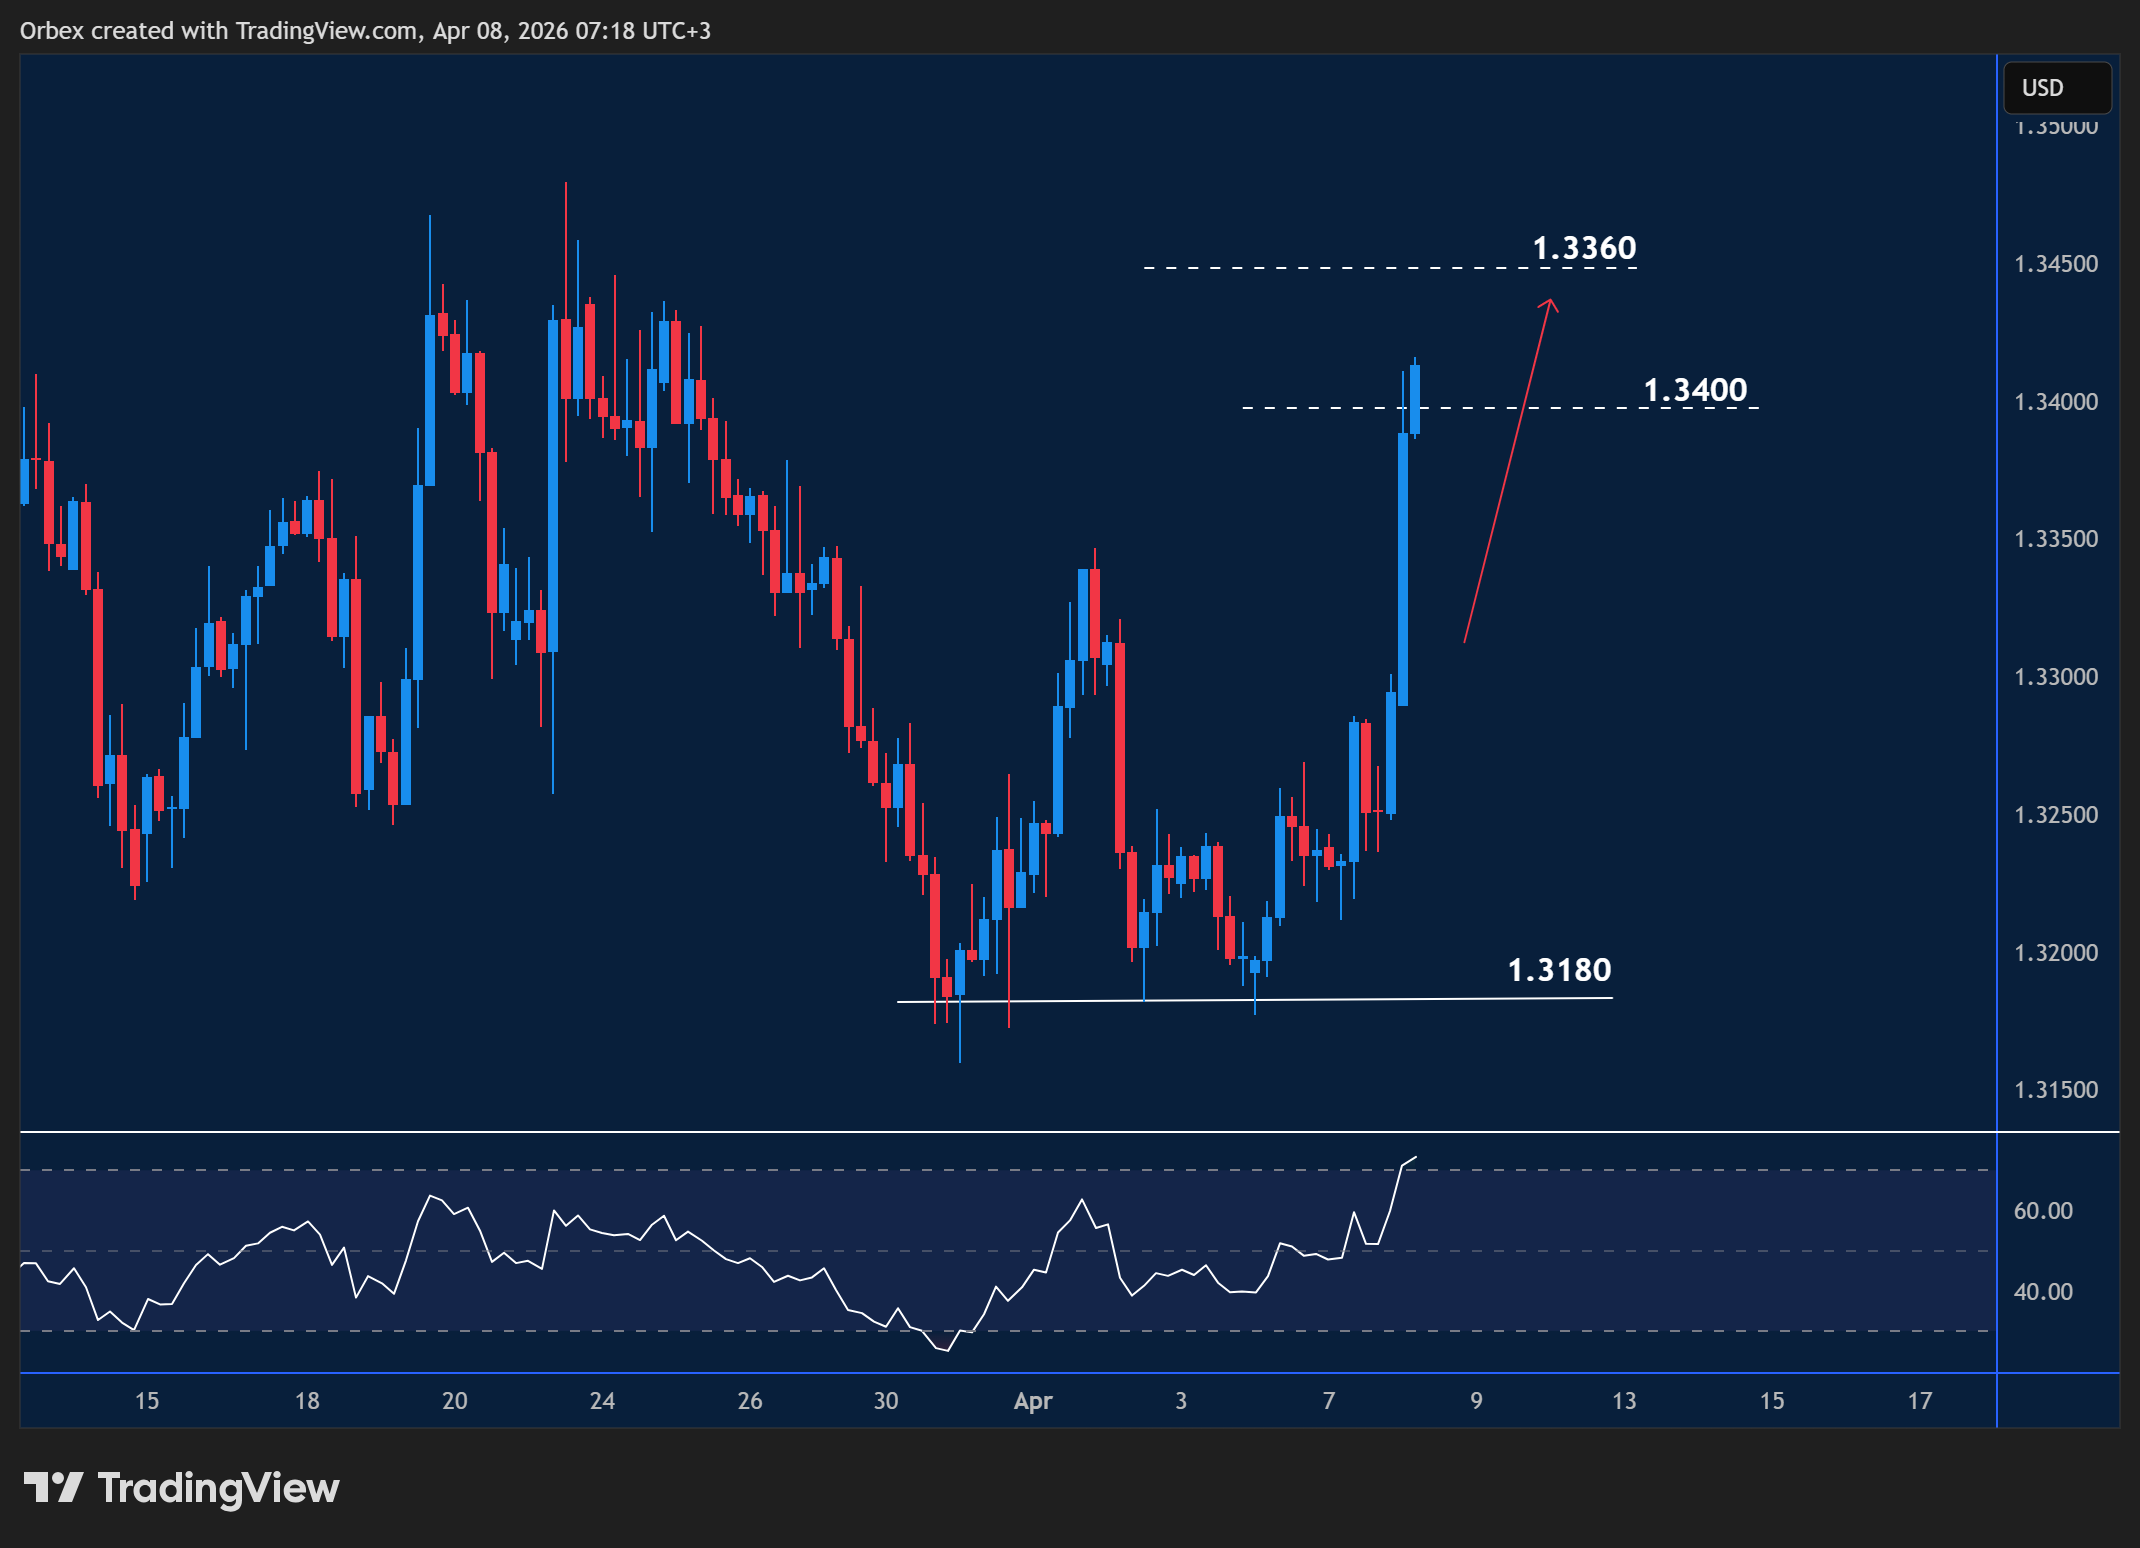Select the 1.3400 resistance label
The image size is (2140, 1548).
(x=1696, y=391)
